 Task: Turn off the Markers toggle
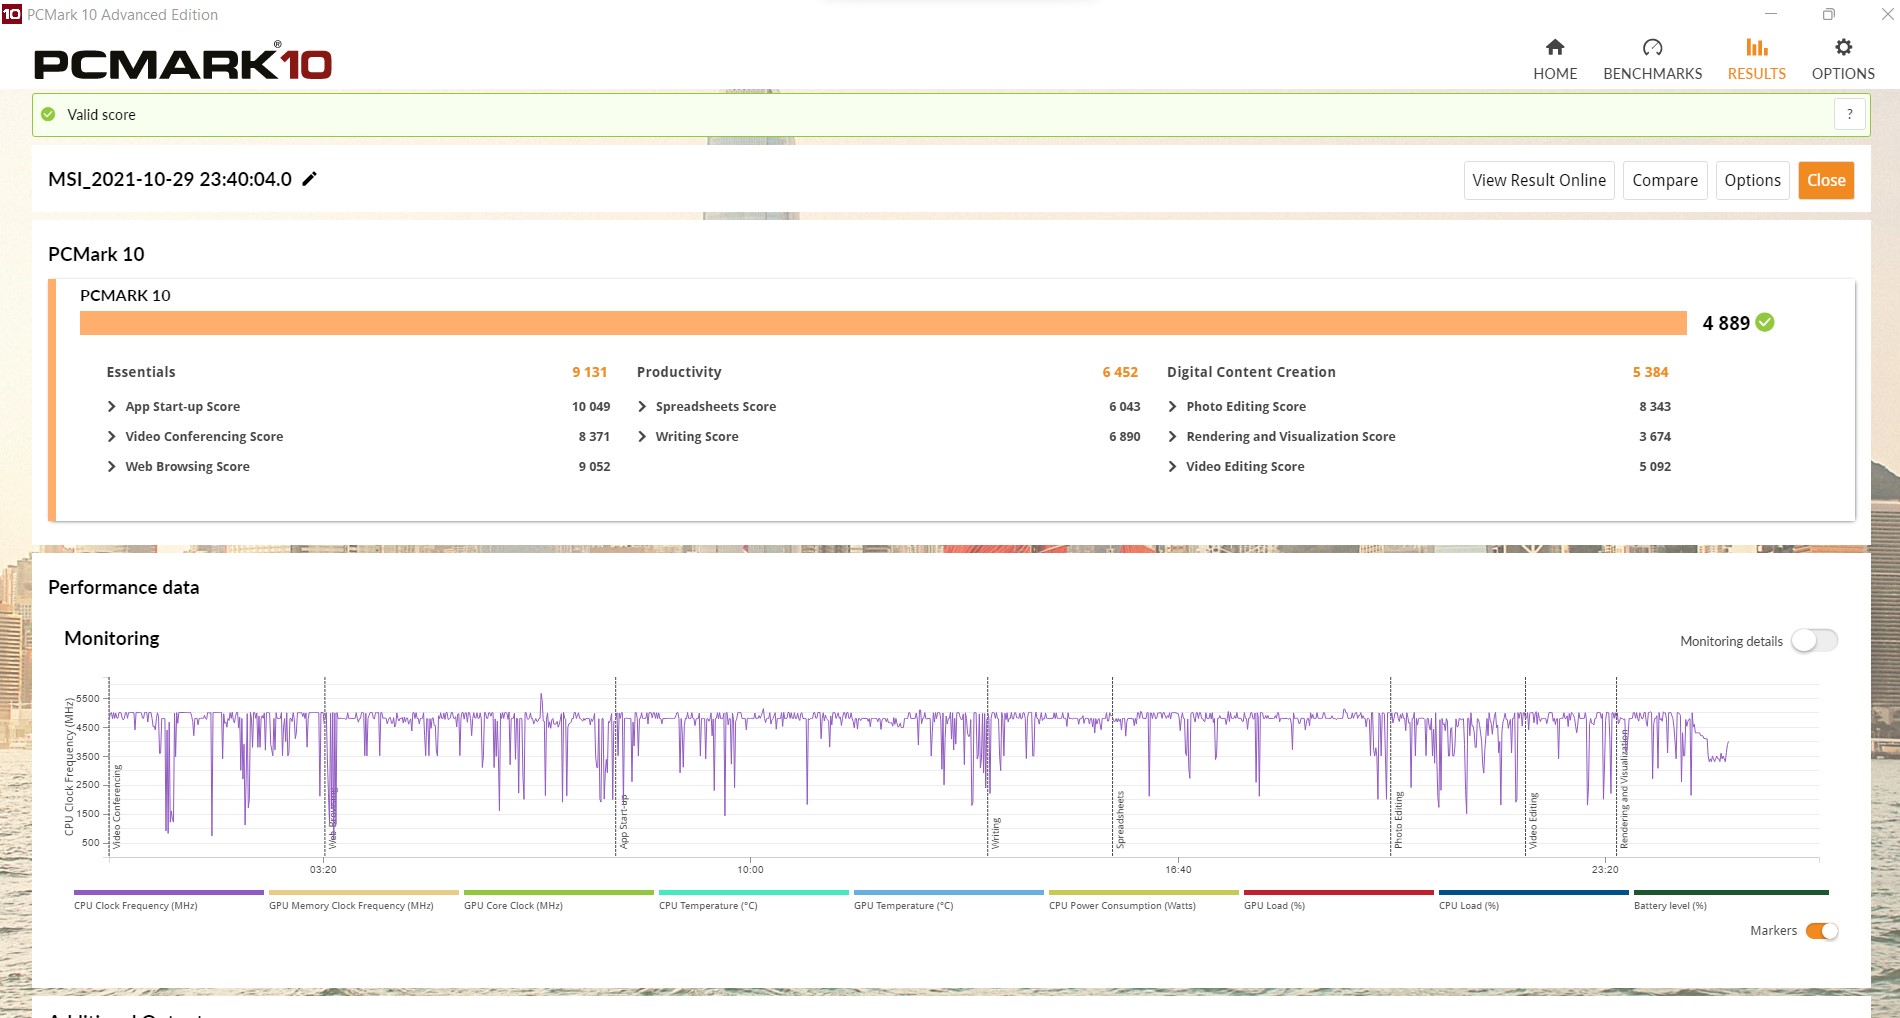click(x=1822, y=931)
